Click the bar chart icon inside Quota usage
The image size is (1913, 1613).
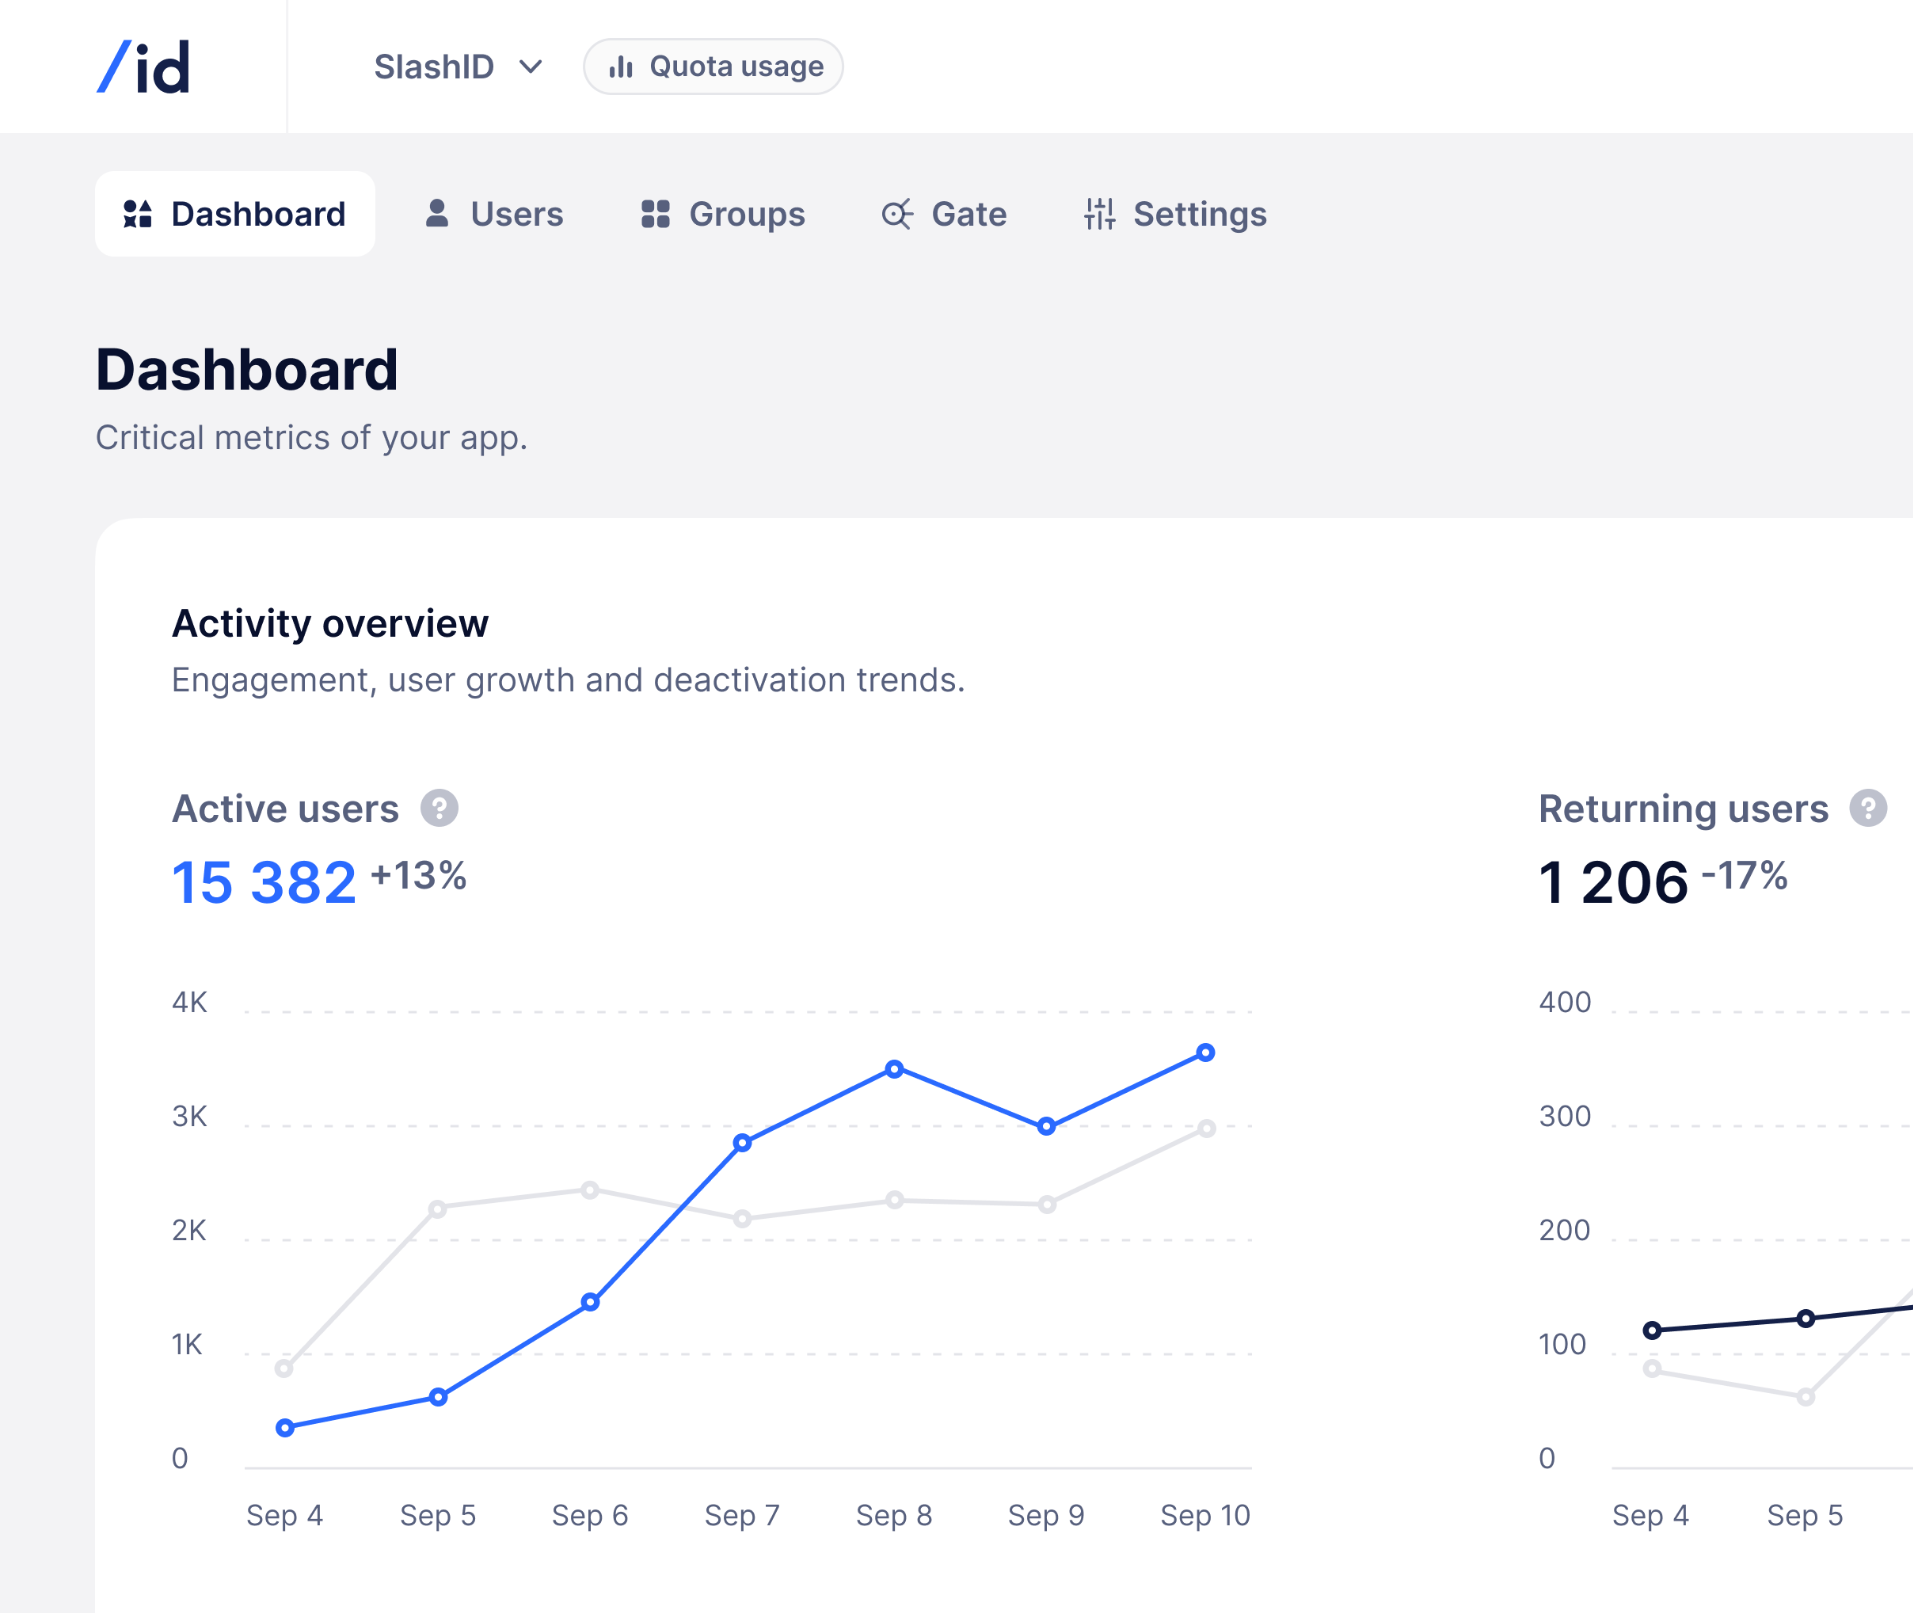(622, 66)
